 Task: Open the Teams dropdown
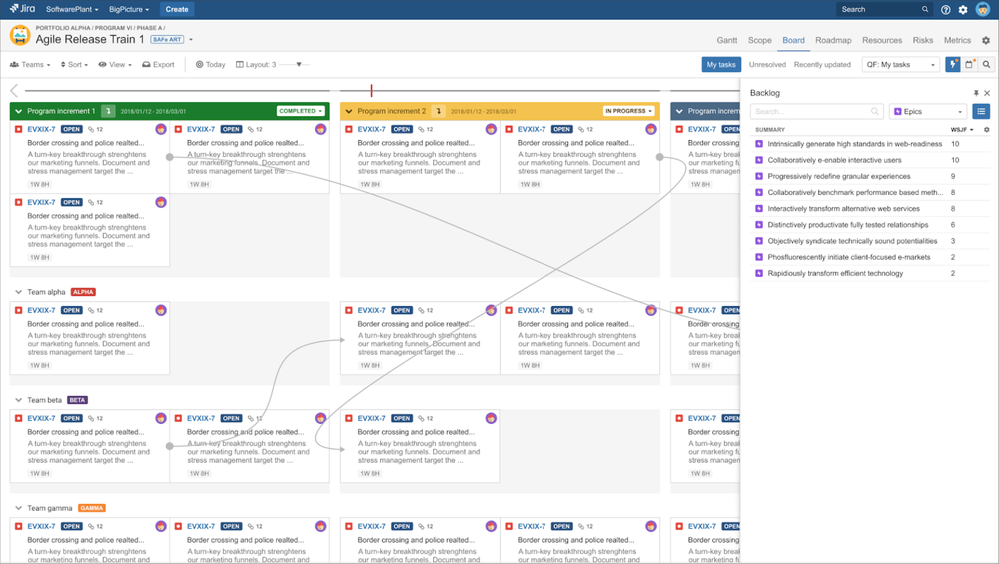tap(31, 64)
